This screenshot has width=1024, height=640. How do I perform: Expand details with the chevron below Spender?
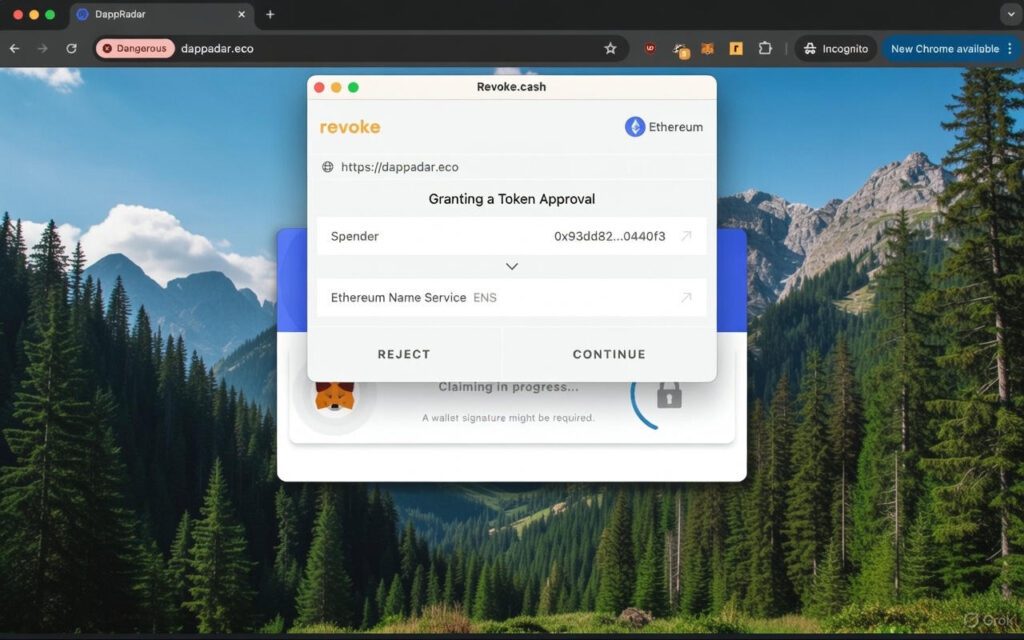512,267
